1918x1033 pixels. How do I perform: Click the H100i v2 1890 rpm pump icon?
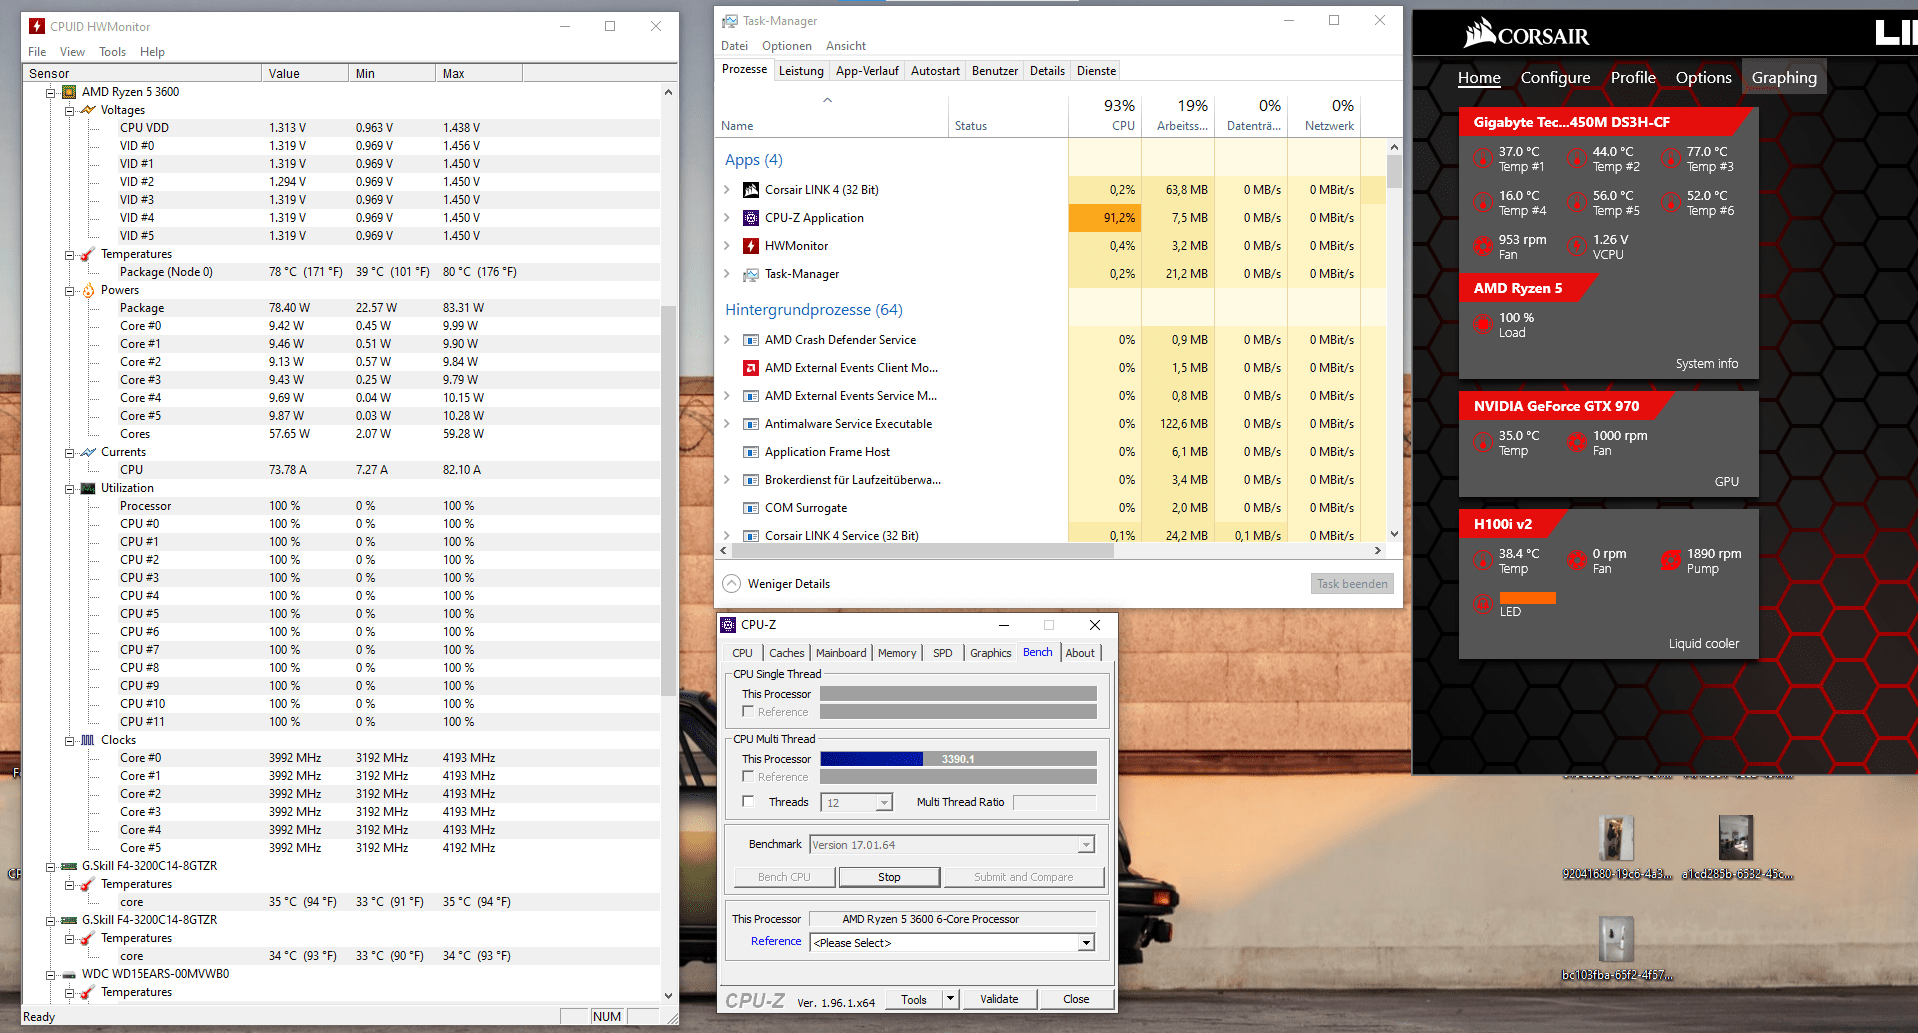[x=1671, y=560]
